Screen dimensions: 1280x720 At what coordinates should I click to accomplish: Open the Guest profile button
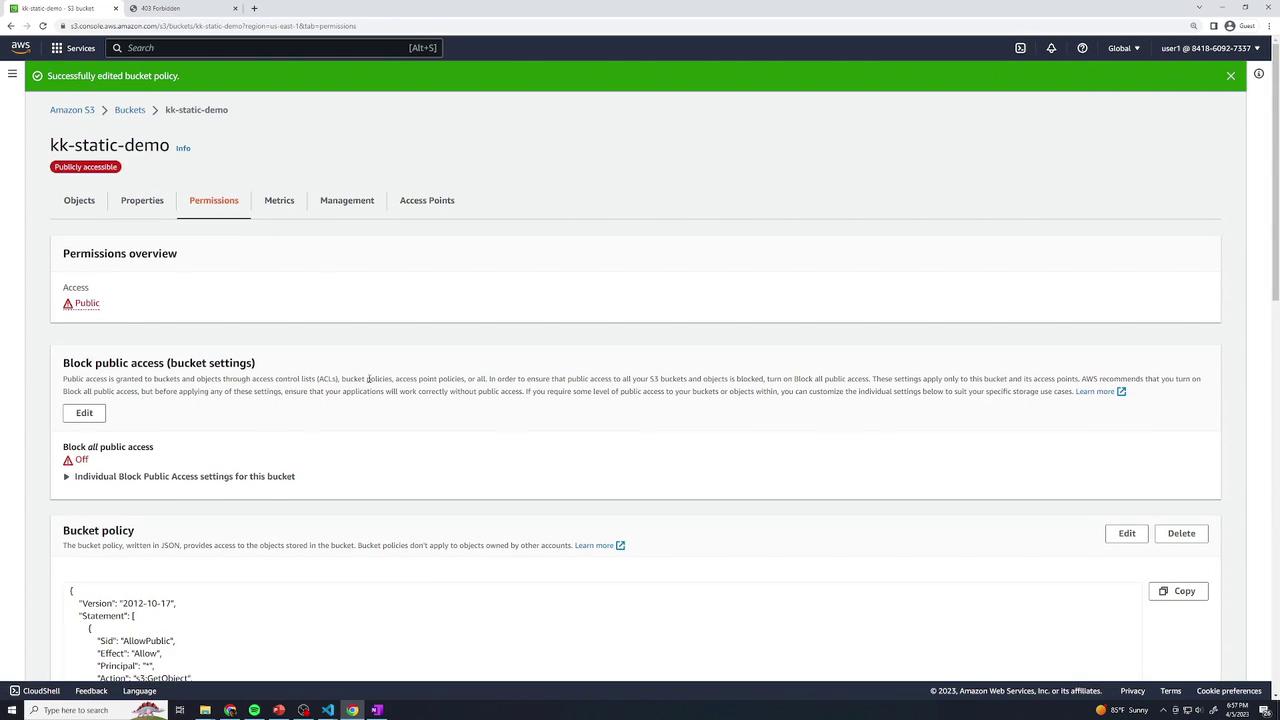click(x=1240, y=26)
